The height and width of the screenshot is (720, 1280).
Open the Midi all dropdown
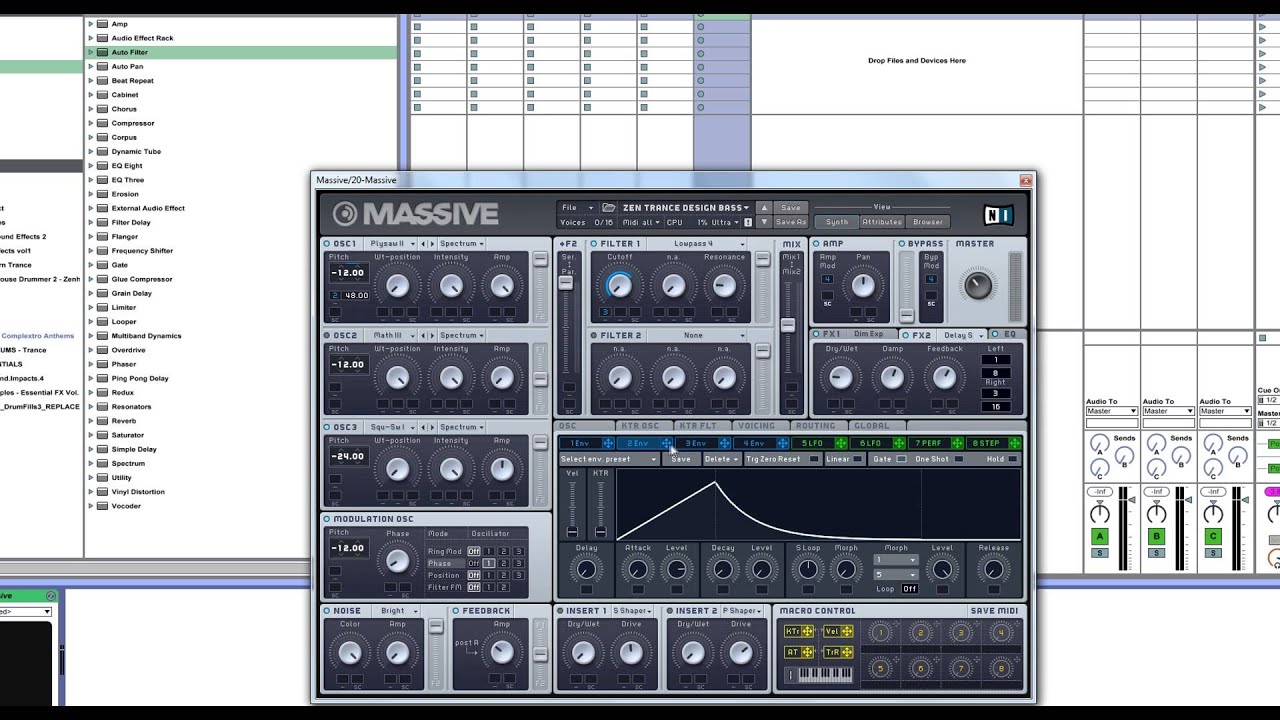[640, 222]
